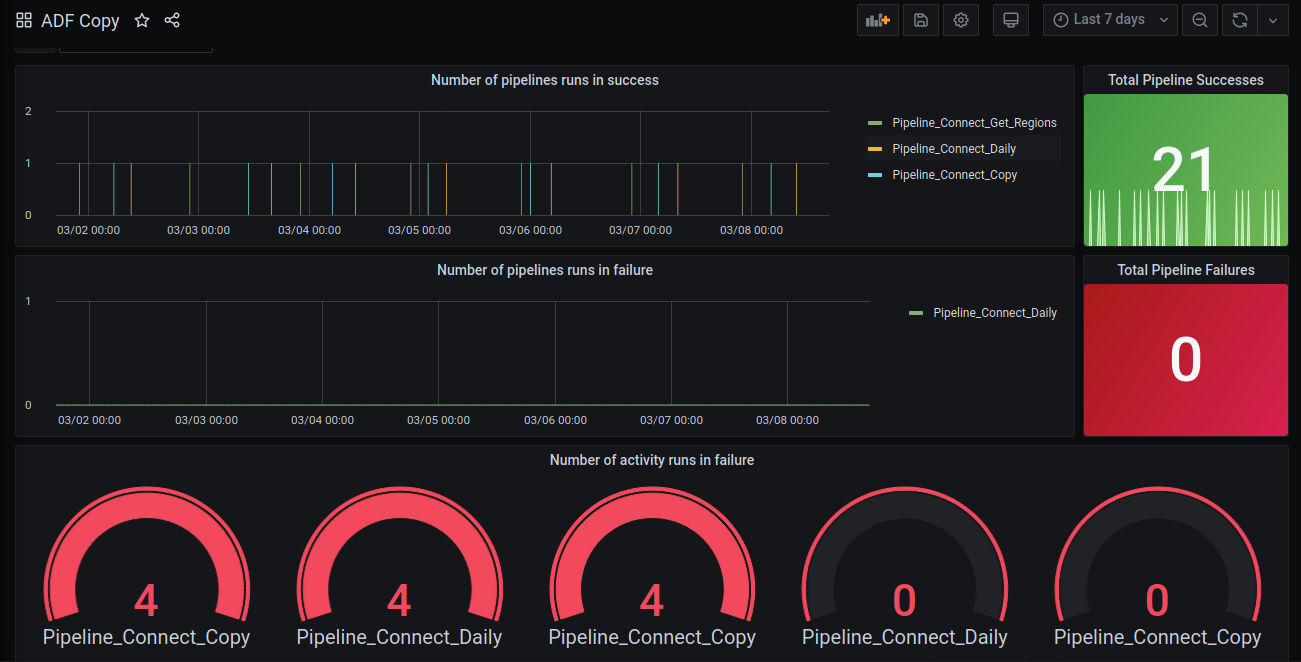Open 'Number of pipelines runs in failure' panel menu

tap(545, 270)
